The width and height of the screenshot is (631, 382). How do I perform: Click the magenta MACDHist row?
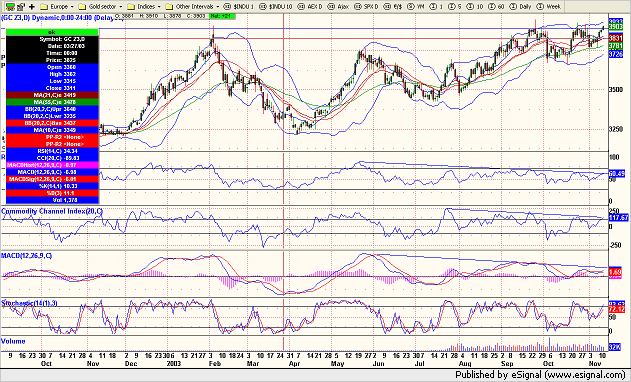[52, 165]
